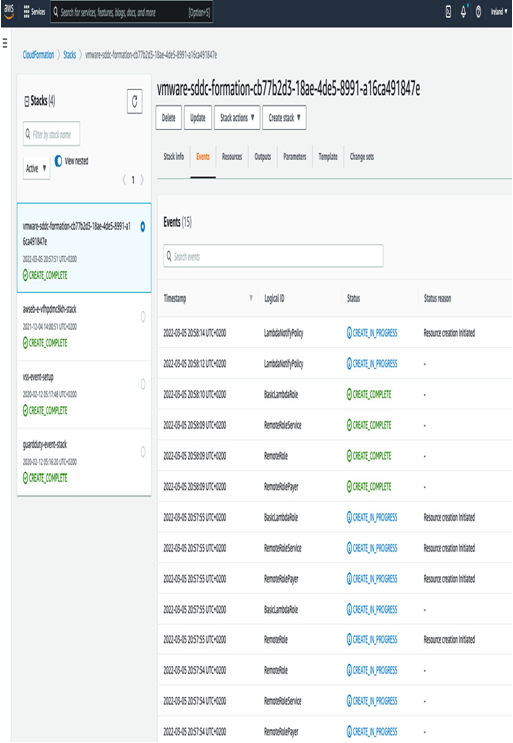Select the vss-event-setup stack radio button
The height and width of the screenshot is (743, 513).
[x=143, y=384]
